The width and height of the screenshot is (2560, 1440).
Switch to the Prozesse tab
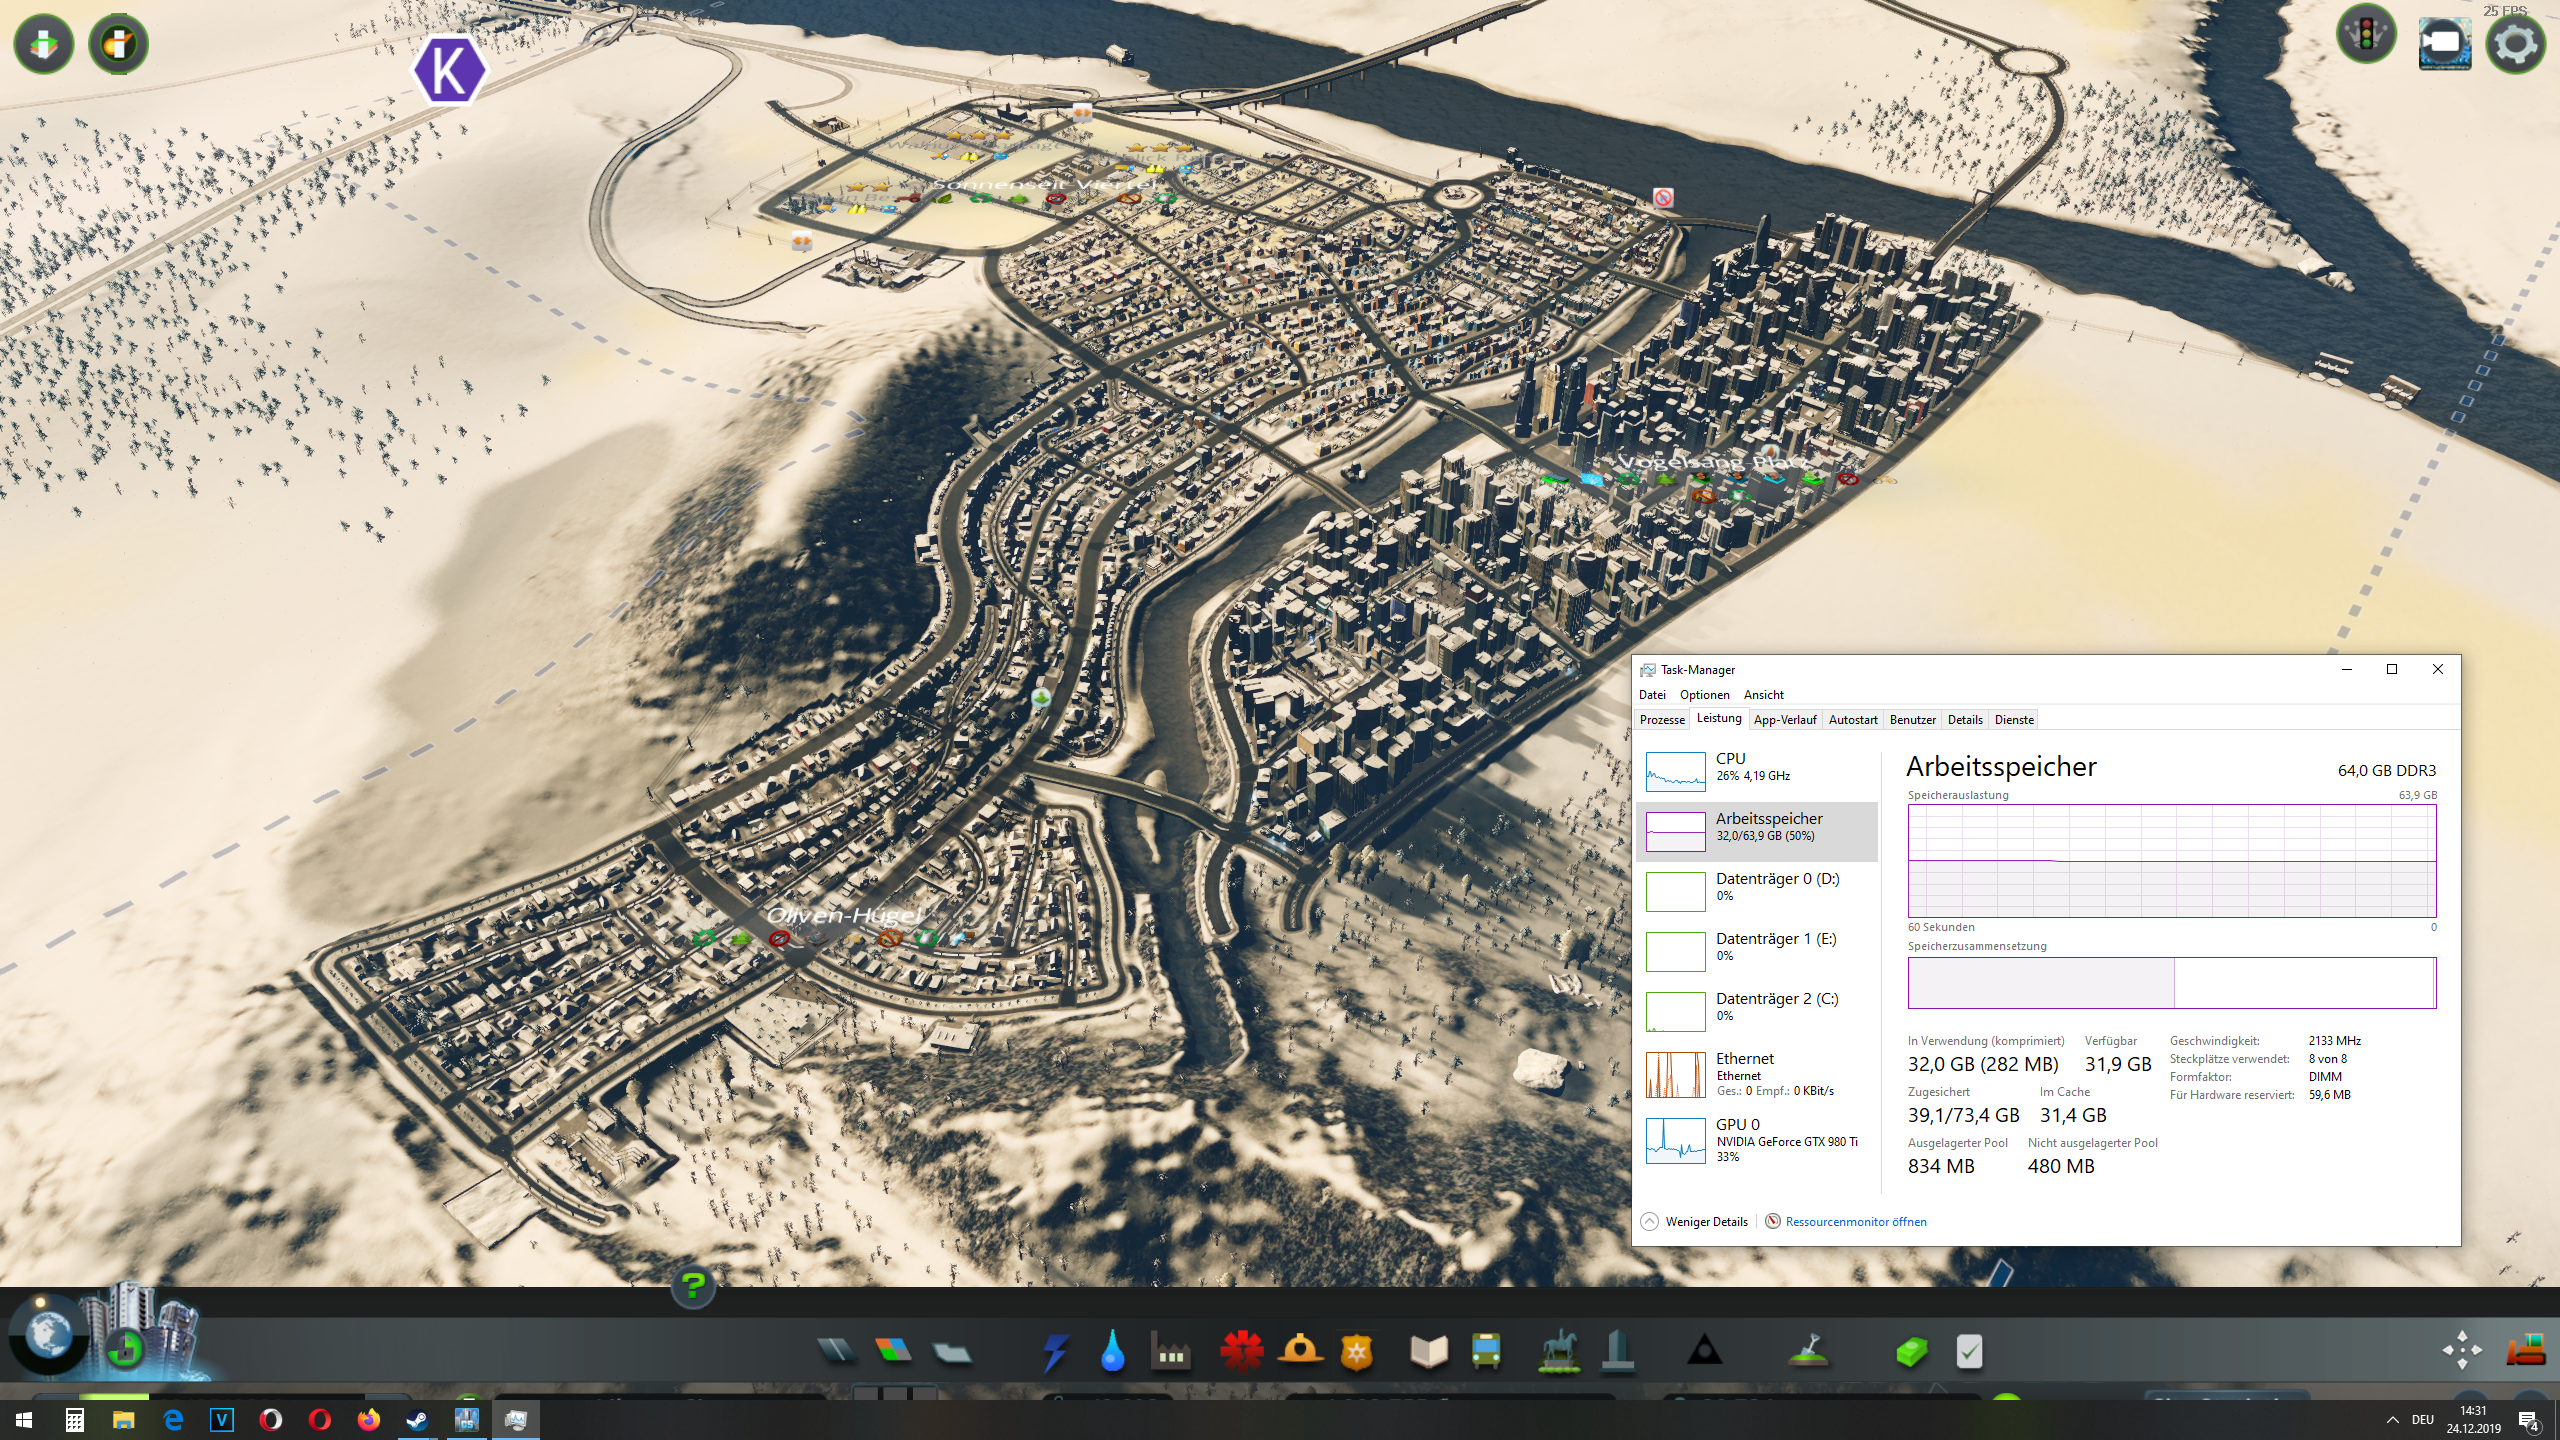pyautogui.click(x=1662, y=720)
